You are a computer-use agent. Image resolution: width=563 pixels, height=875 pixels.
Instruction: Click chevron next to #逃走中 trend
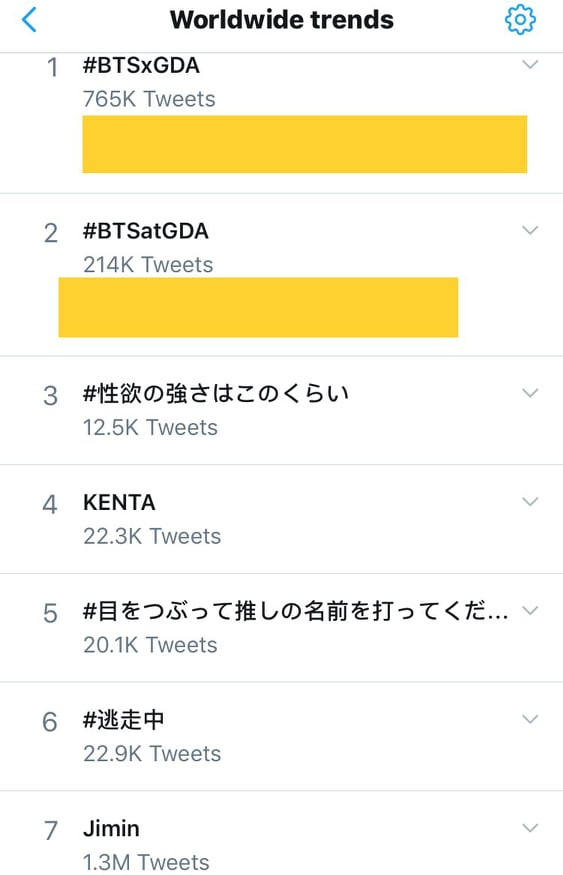click(530, 719)
